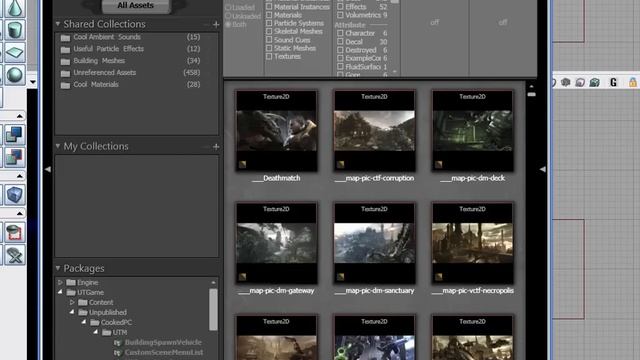Check the Materials object type filter
The height and width of the screenshot is (360, 640).
pyautogui.click(x=269, y=15)
